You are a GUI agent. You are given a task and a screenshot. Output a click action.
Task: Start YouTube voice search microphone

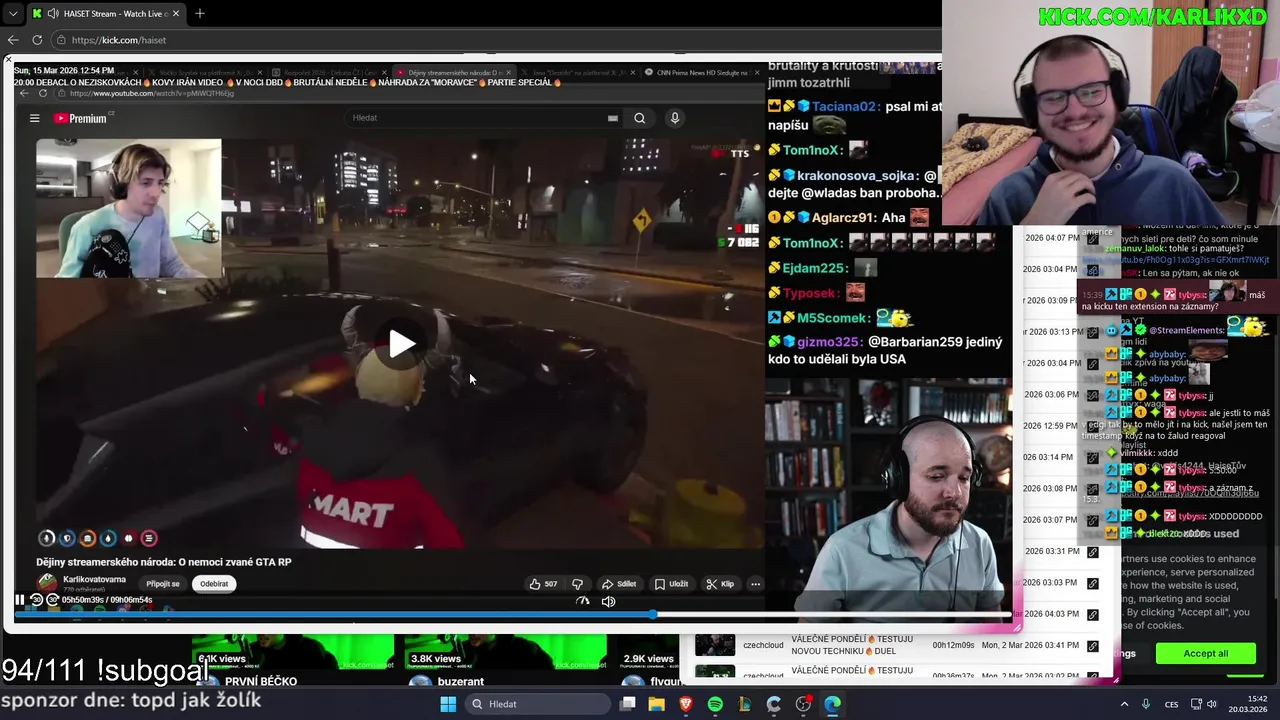tap(675, 118)
